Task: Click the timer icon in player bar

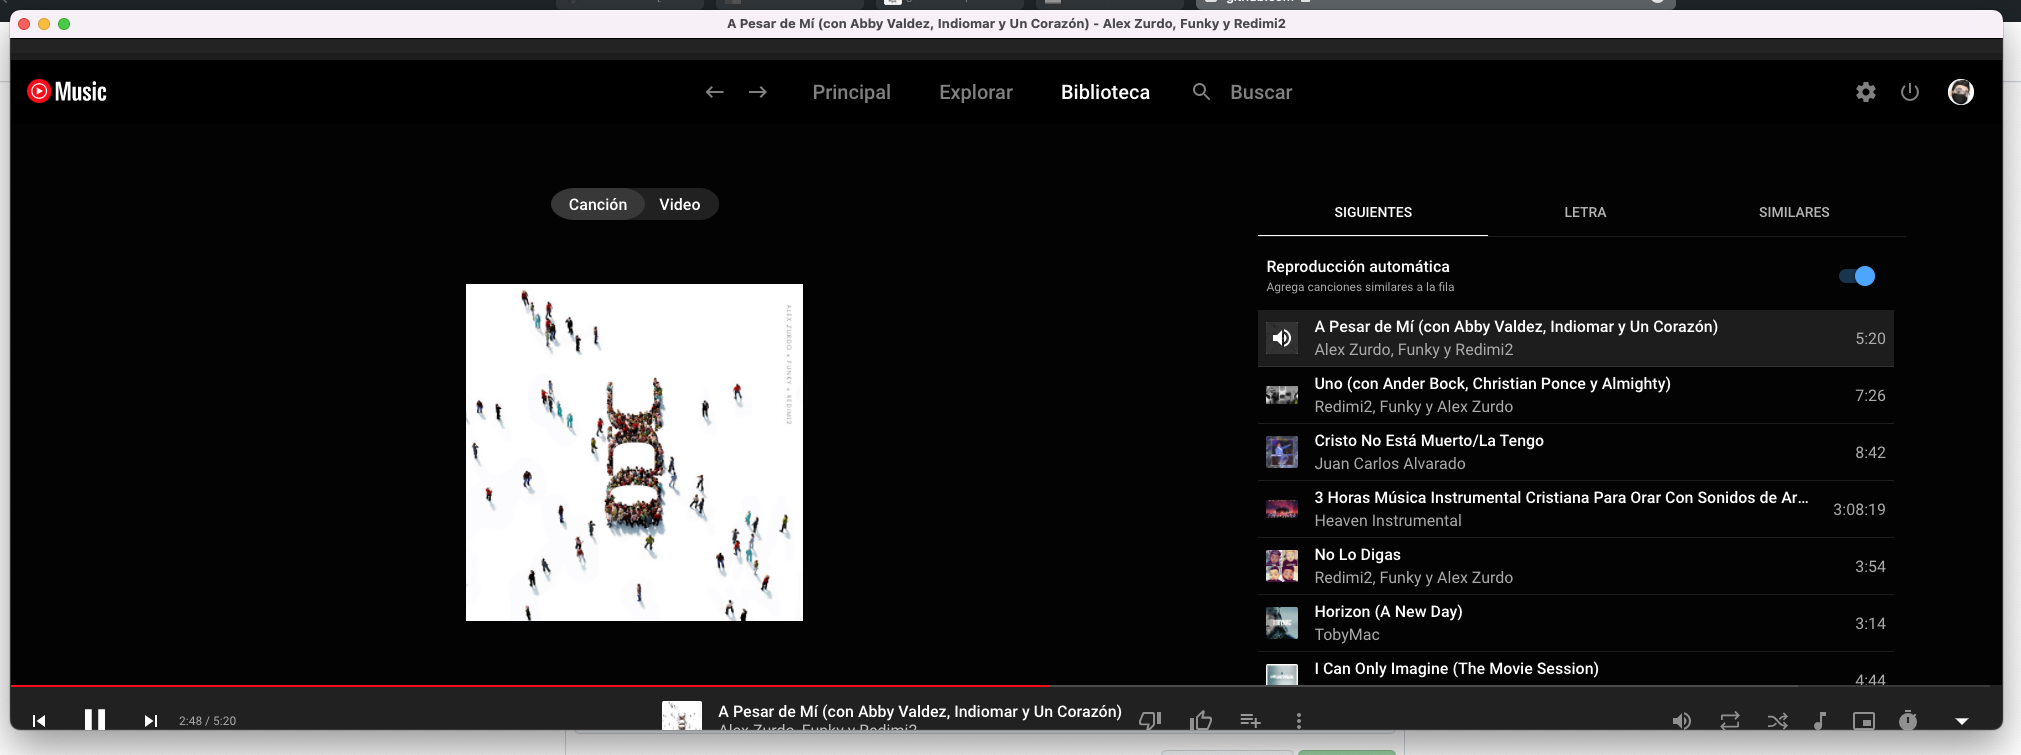Action: pos(1908,720)
